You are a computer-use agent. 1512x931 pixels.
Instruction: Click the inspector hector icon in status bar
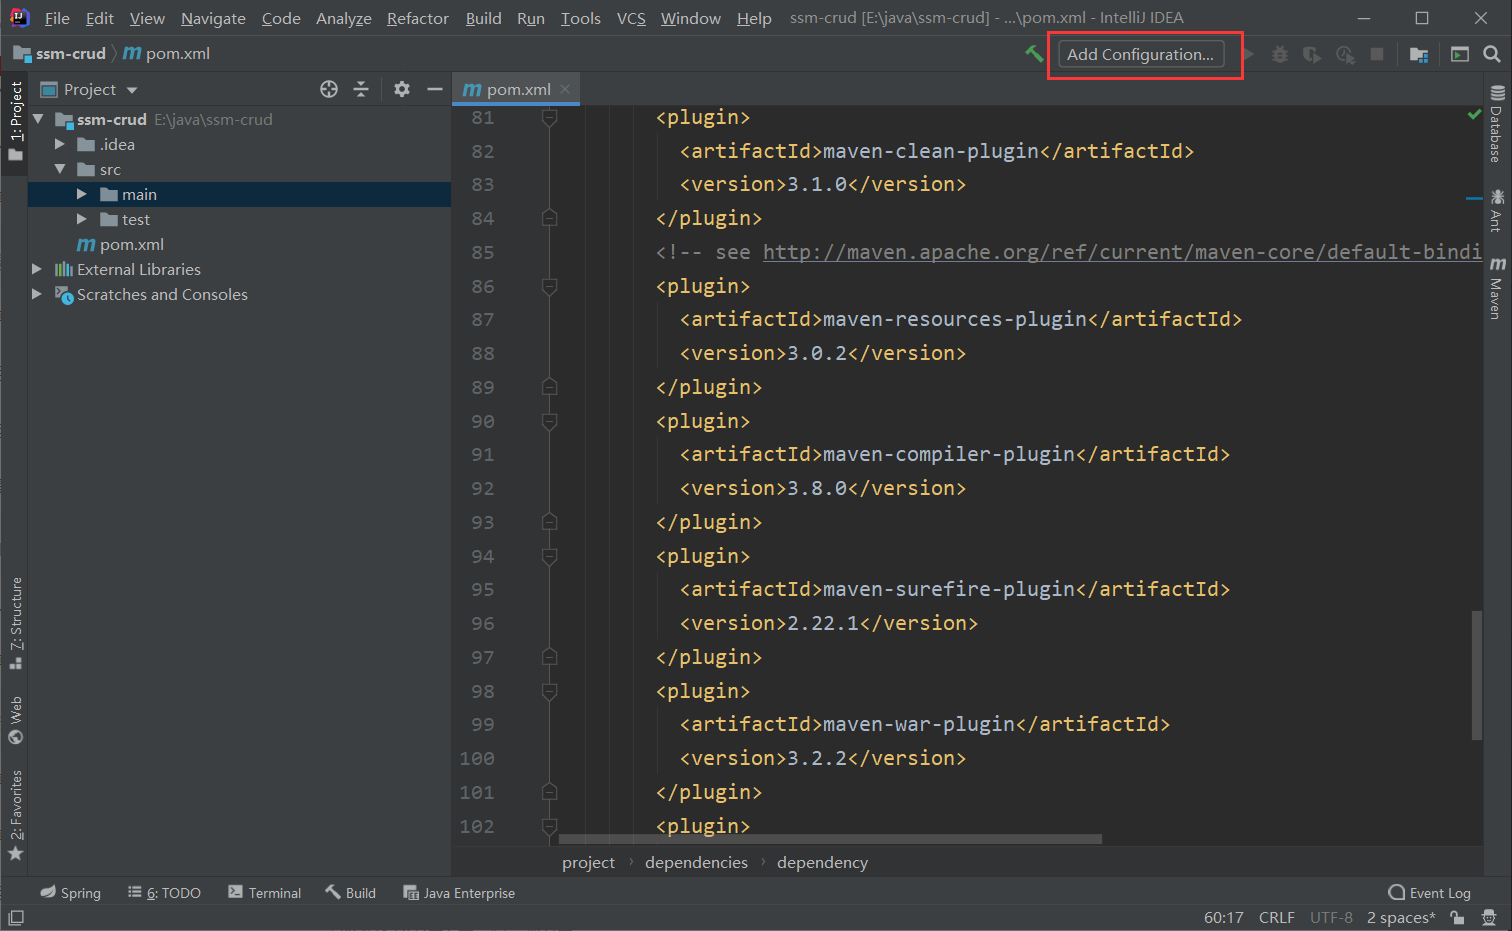click(x=1490, y=917)
